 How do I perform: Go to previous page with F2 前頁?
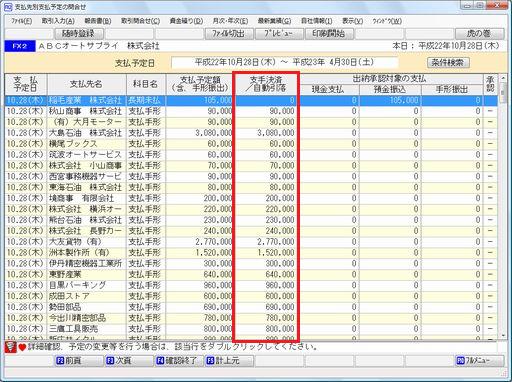[79, 360]
